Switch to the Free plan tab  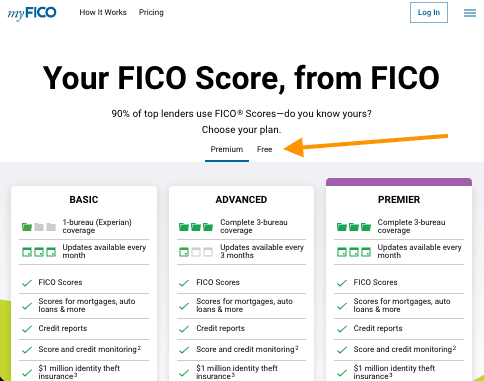pos(264,149)
